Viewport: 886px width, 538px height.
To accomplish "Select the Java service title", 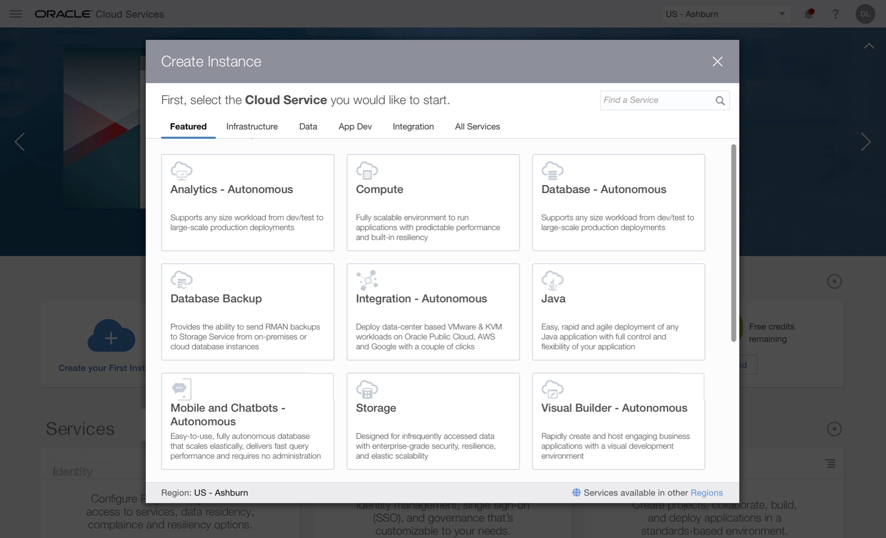I will click(553, 298).
